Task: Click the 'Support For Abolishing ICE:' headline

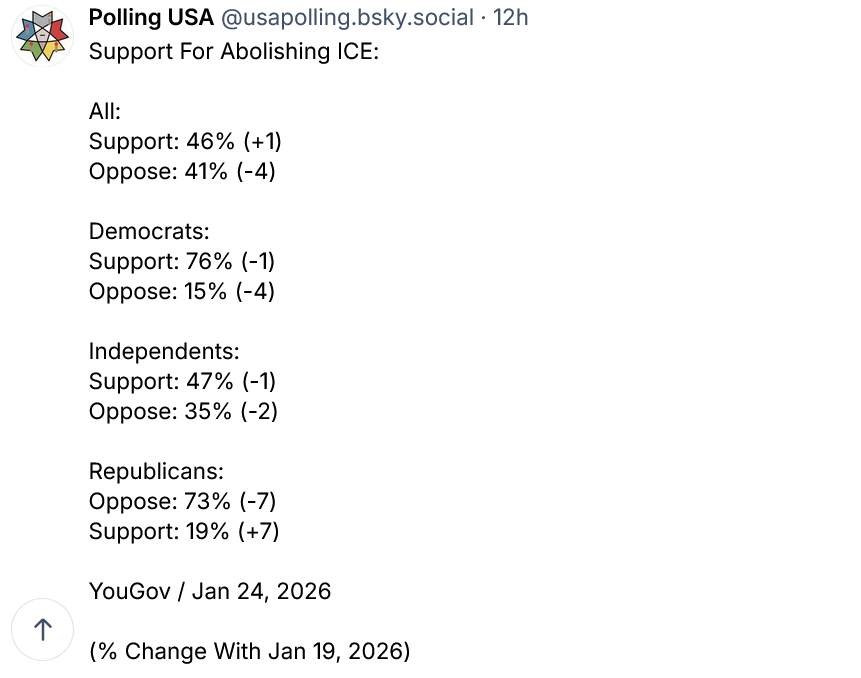Action: [234, 51]
